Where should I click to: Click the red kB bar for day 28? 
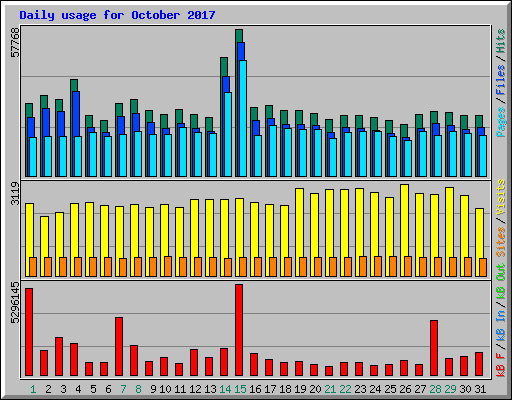(434, 348)
